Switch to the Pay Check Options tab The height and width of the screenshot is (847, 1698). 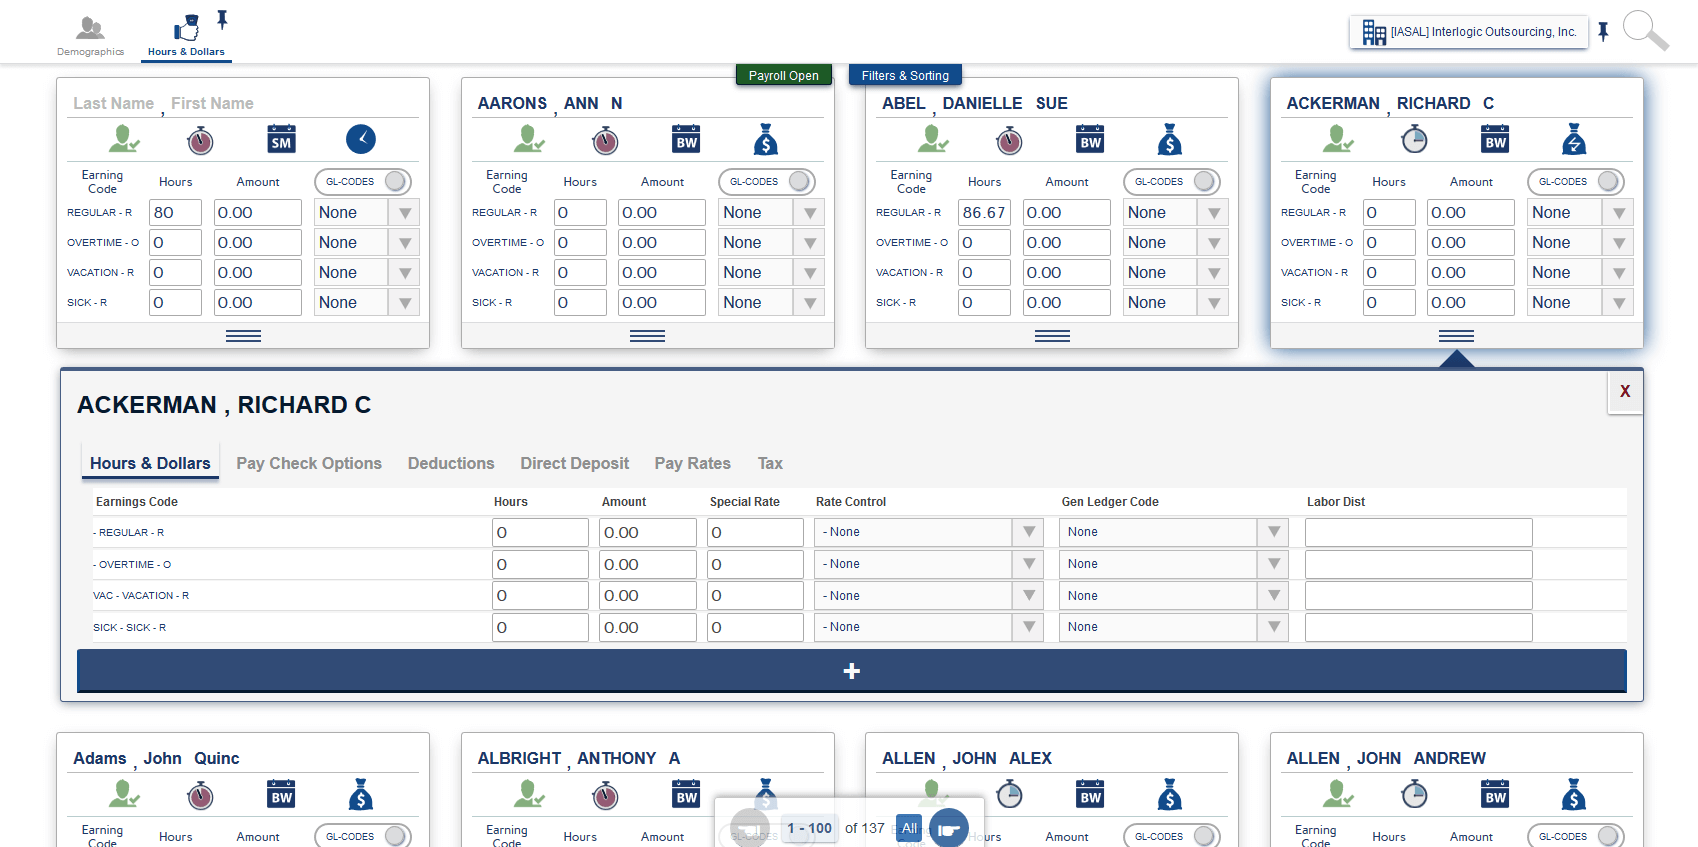pos(309,463)
